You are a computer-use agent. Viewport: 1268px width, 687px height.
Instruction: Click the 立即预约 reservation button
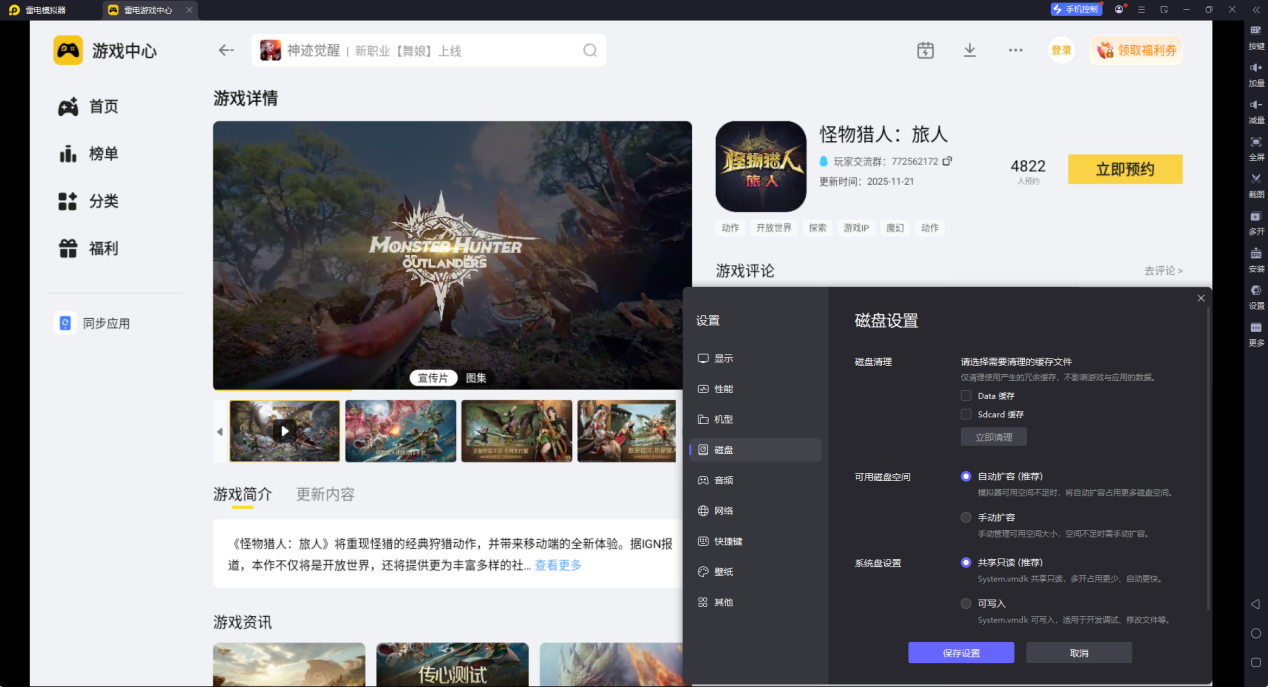point(1125,168)
